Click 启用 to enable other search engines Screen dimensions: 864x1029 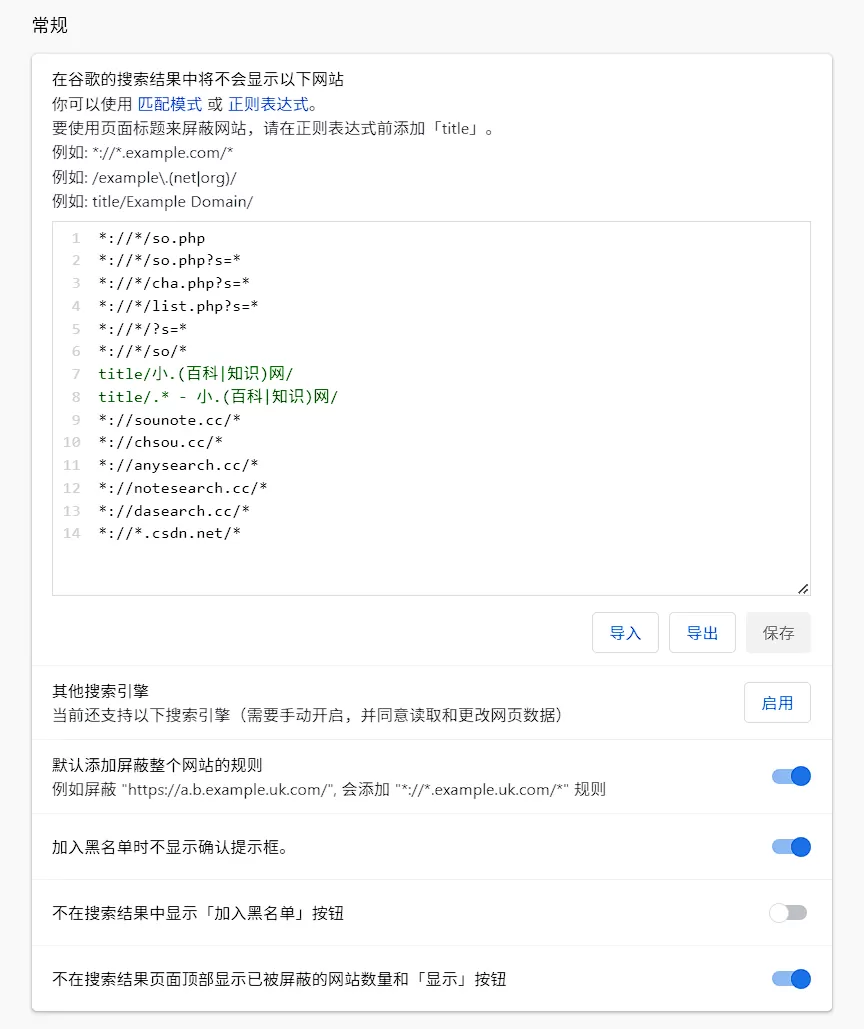(x=777, y=702)
